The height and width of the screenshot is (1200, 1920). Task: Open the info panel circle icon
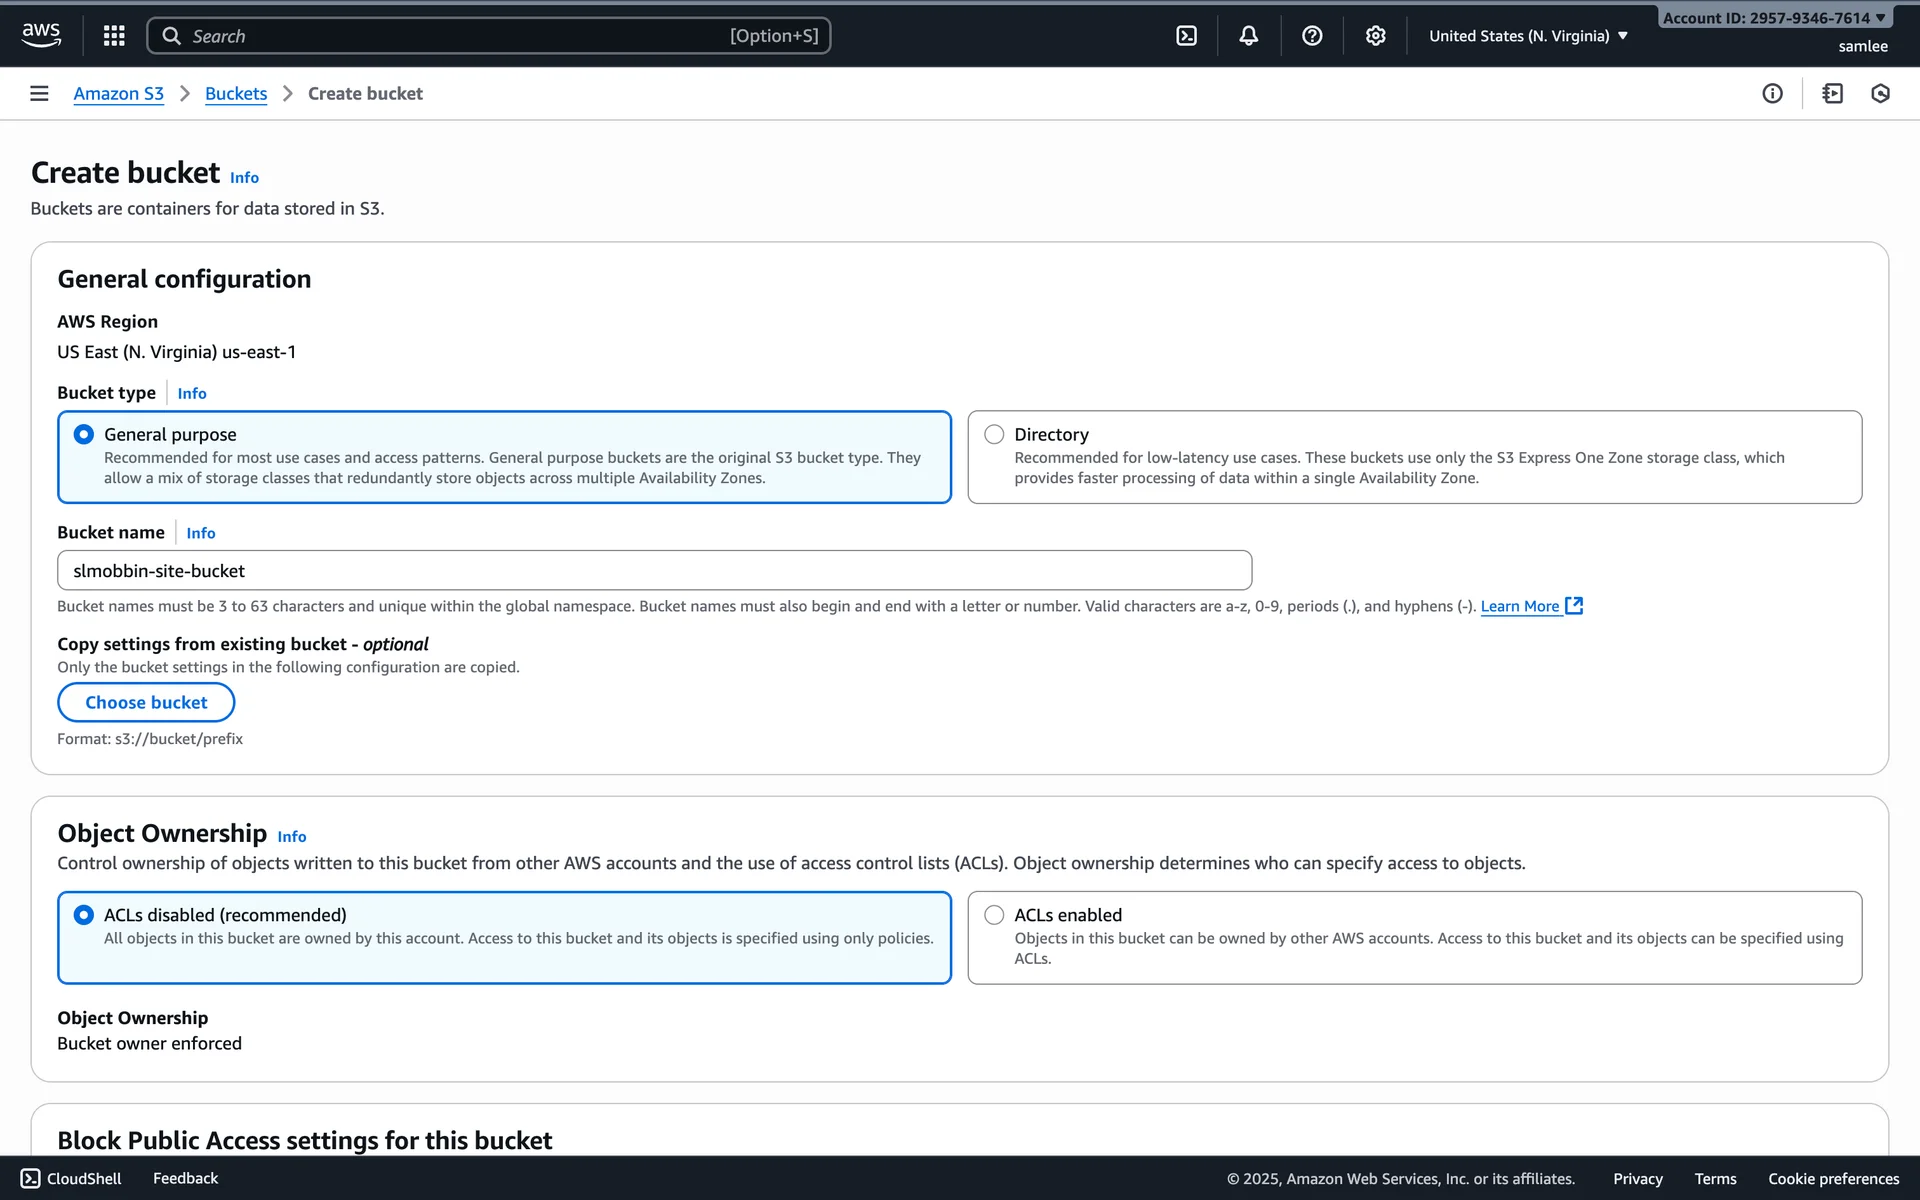[1772, 93]
